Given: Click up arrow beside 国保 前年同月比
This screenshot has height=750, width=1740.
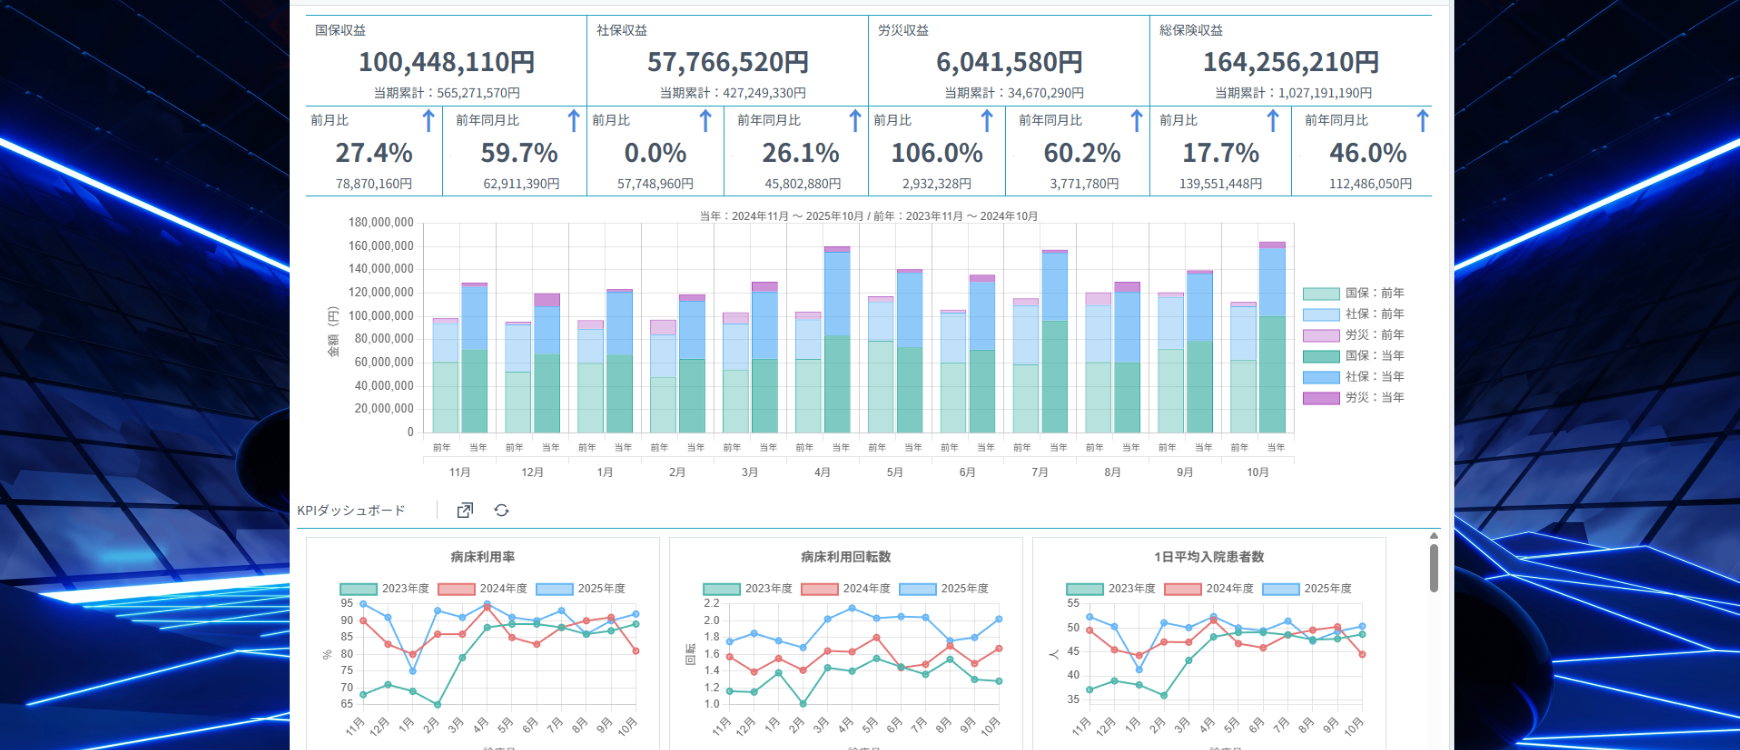Looking at the screenshot, I should (573, 121).
